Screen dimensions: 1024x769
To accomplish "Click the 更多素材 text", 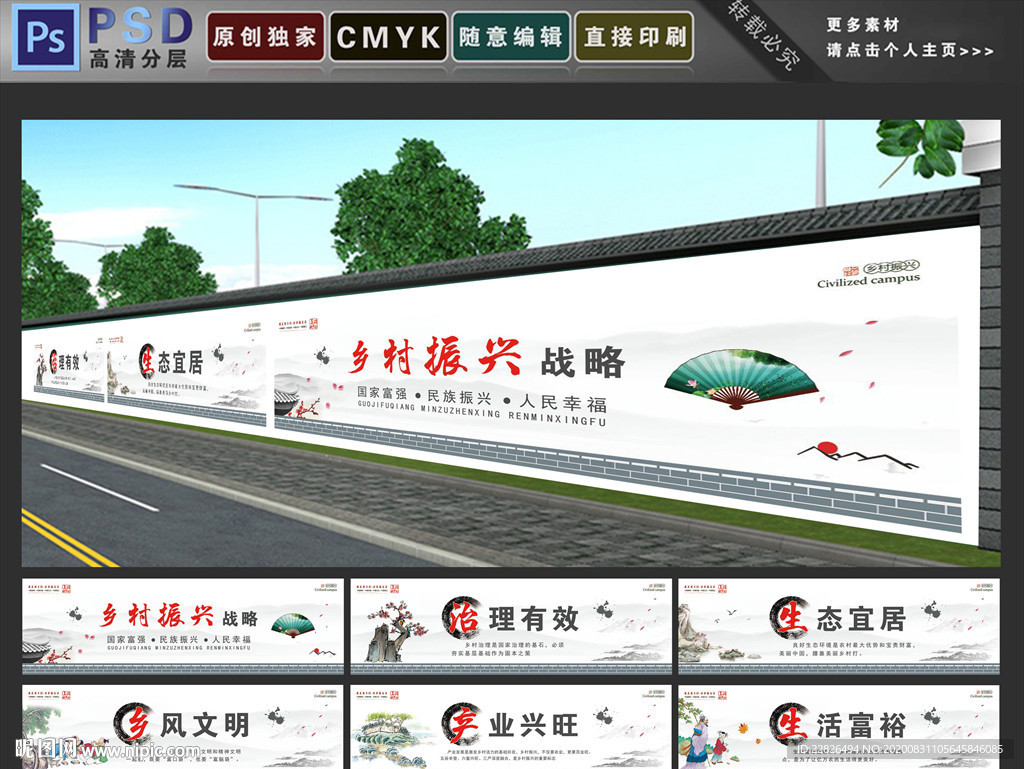I will (863, 25).
